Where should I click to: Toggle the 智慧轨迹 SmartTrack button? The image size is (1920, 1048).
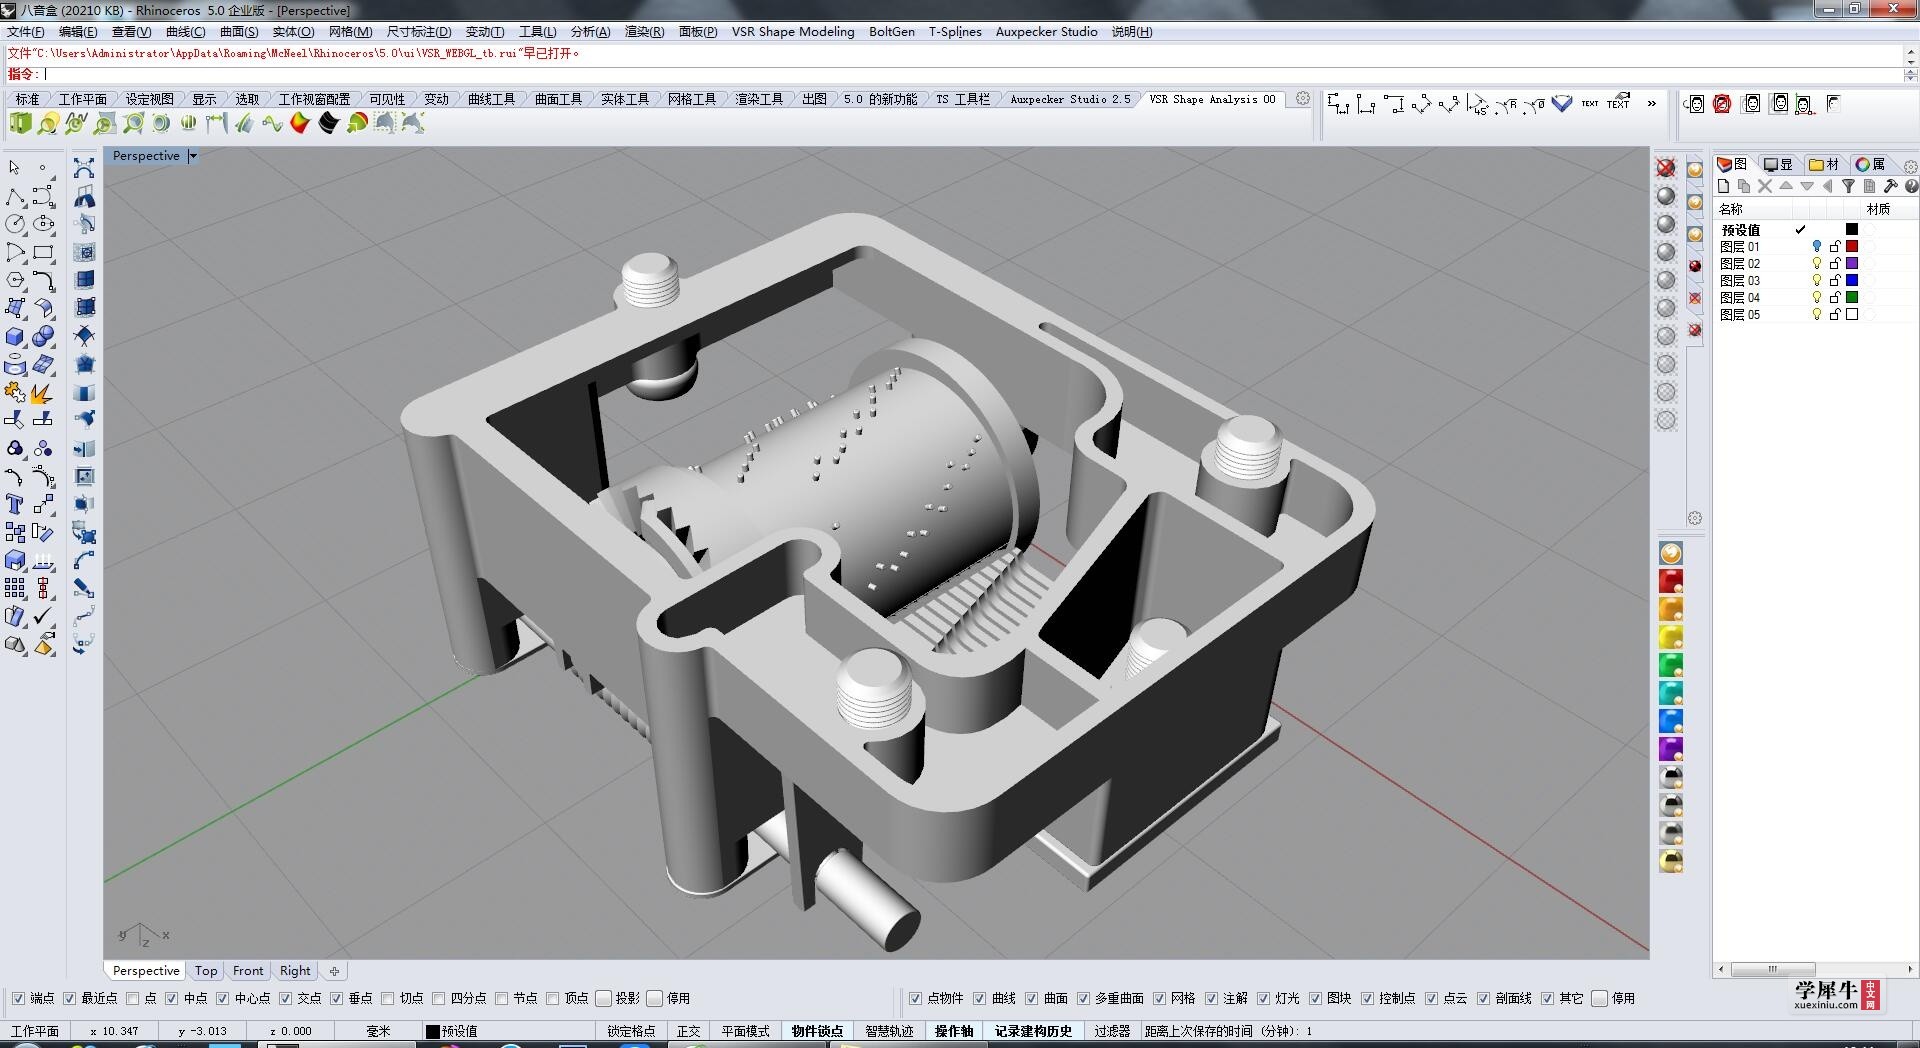click(x=889, y=1031)
